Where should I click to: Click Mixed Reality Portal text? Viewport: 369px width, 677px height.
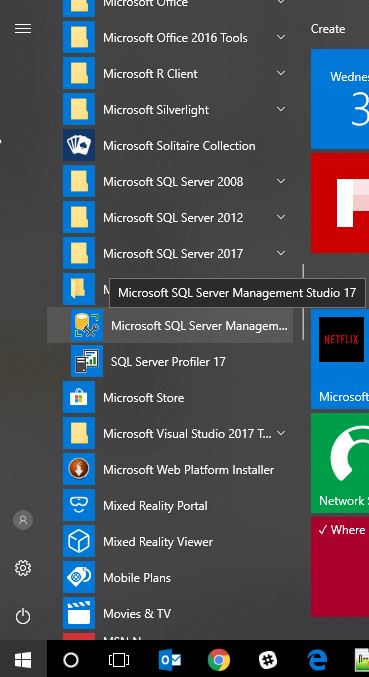pos(155,506)
